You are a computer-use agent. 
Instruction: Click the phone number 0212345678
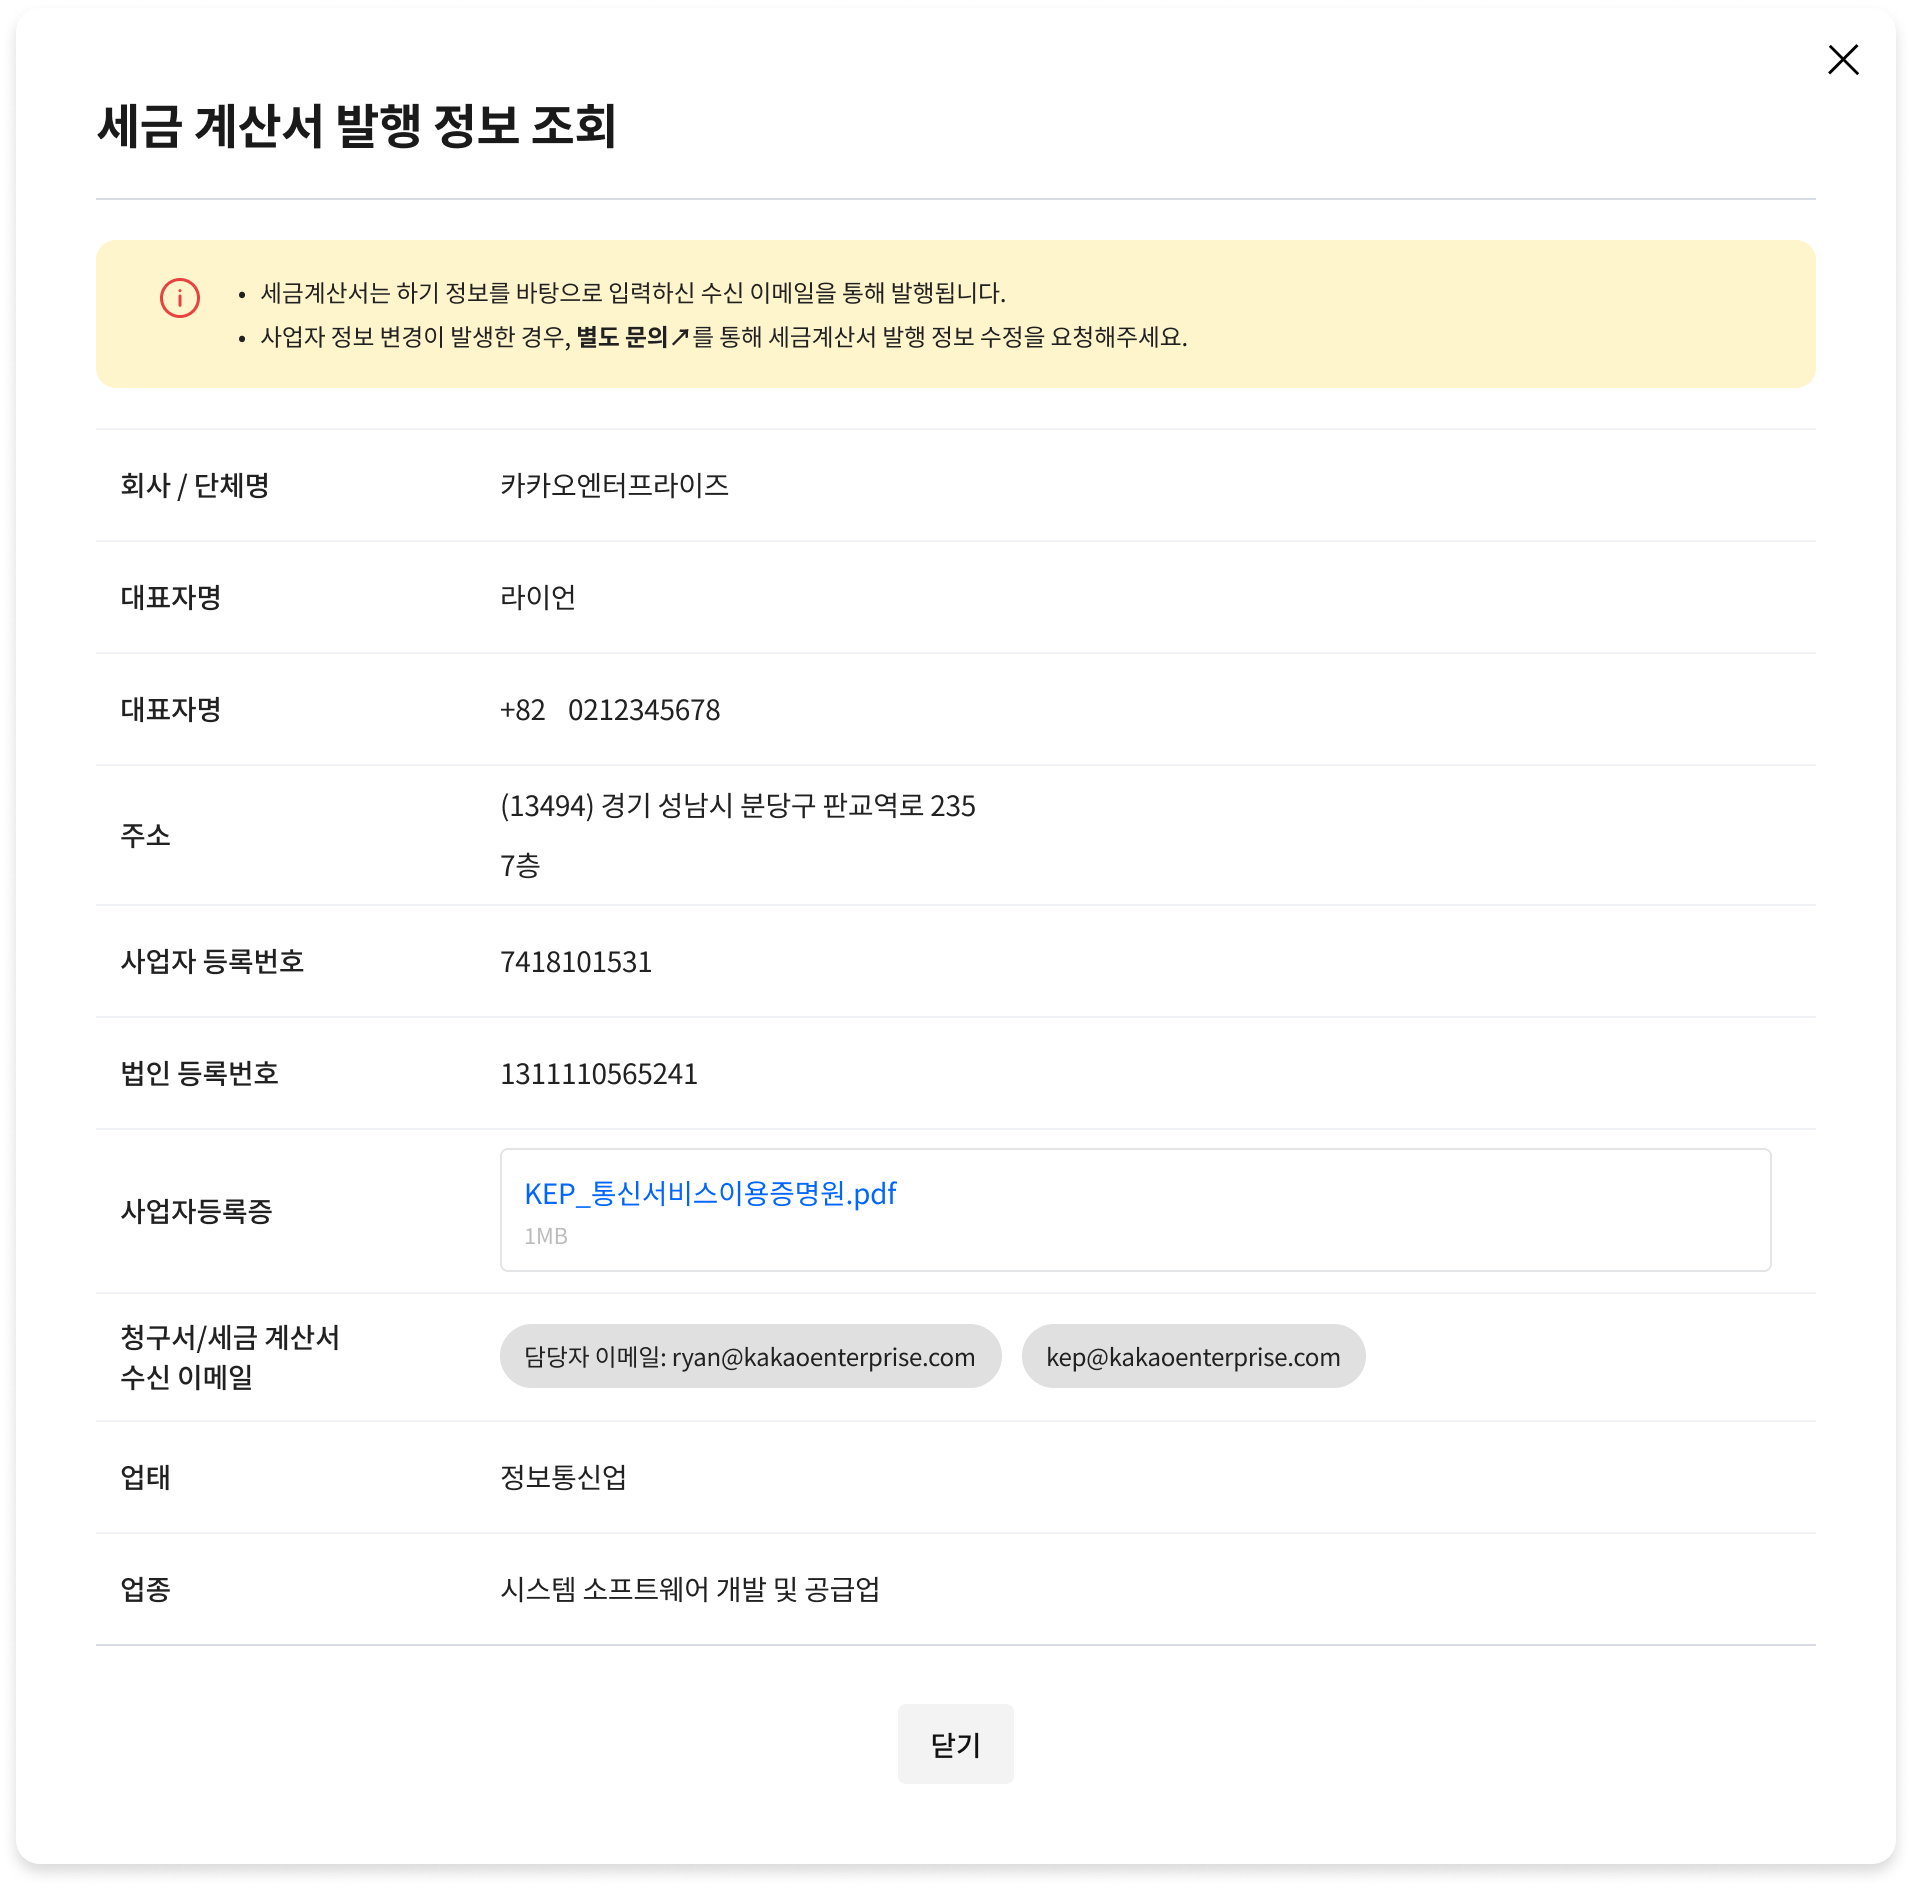(644, 710)
